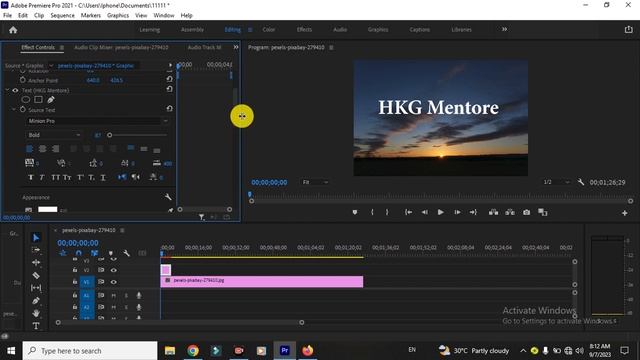Click Quick Export share icon
The image size is (640, 360).
[x=628, y=29]
